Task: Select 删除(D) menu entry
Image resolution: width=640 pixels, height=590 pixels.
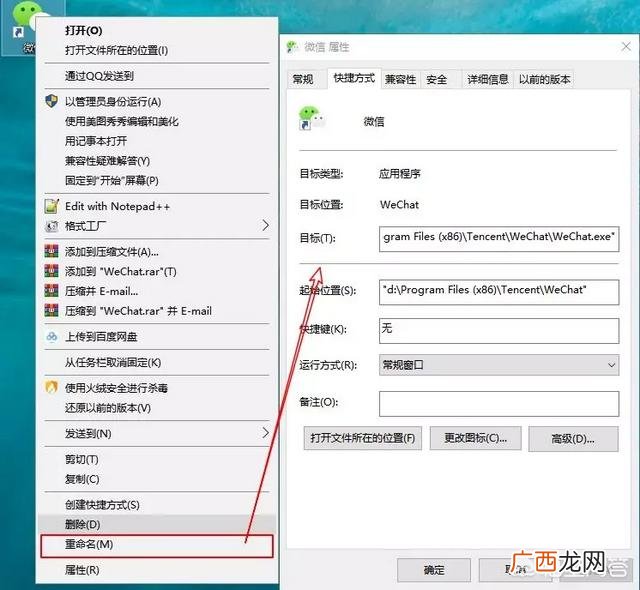Action: pyautogui.click(x=156, y=524)
